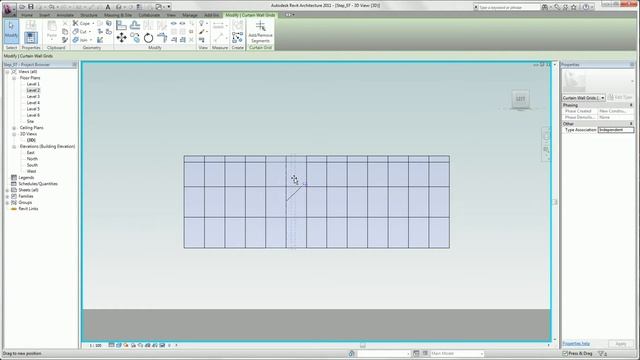Toggle the Press & Drag checkbox
640x360 pixels.
click(565, 353)
